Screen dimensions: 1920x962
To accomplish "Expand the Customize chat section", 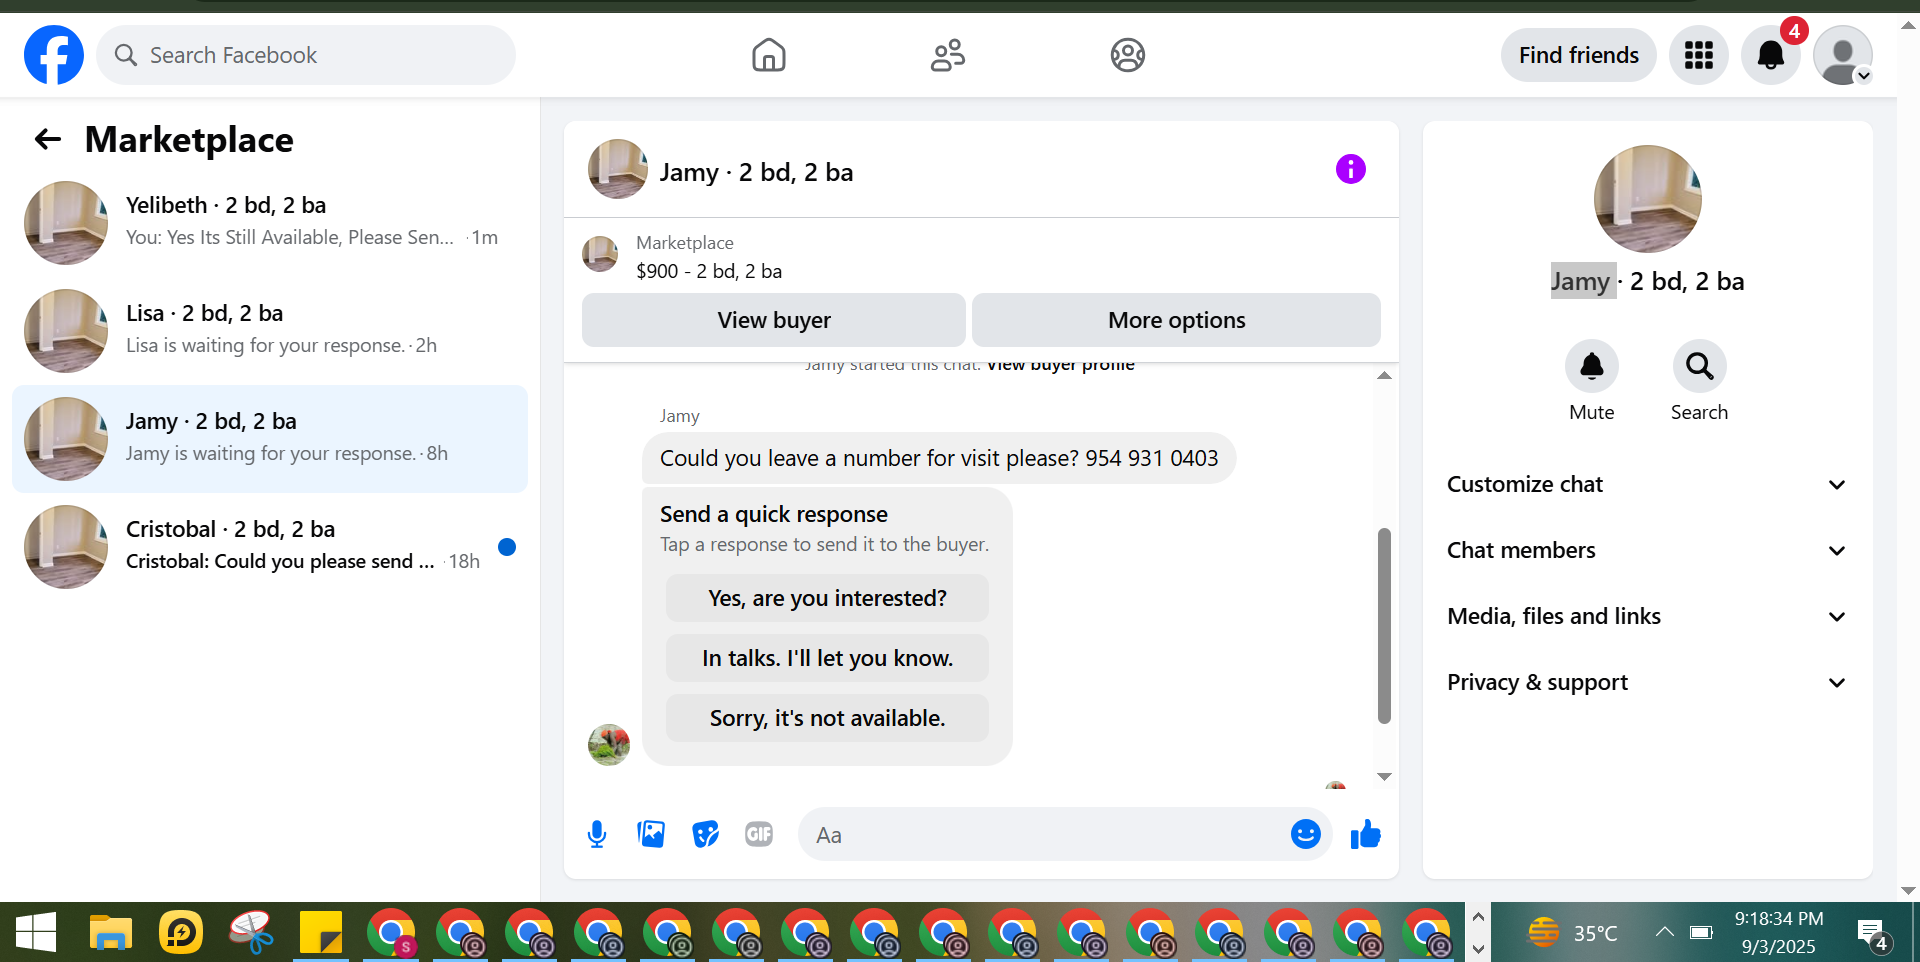I will point(1647,485).
